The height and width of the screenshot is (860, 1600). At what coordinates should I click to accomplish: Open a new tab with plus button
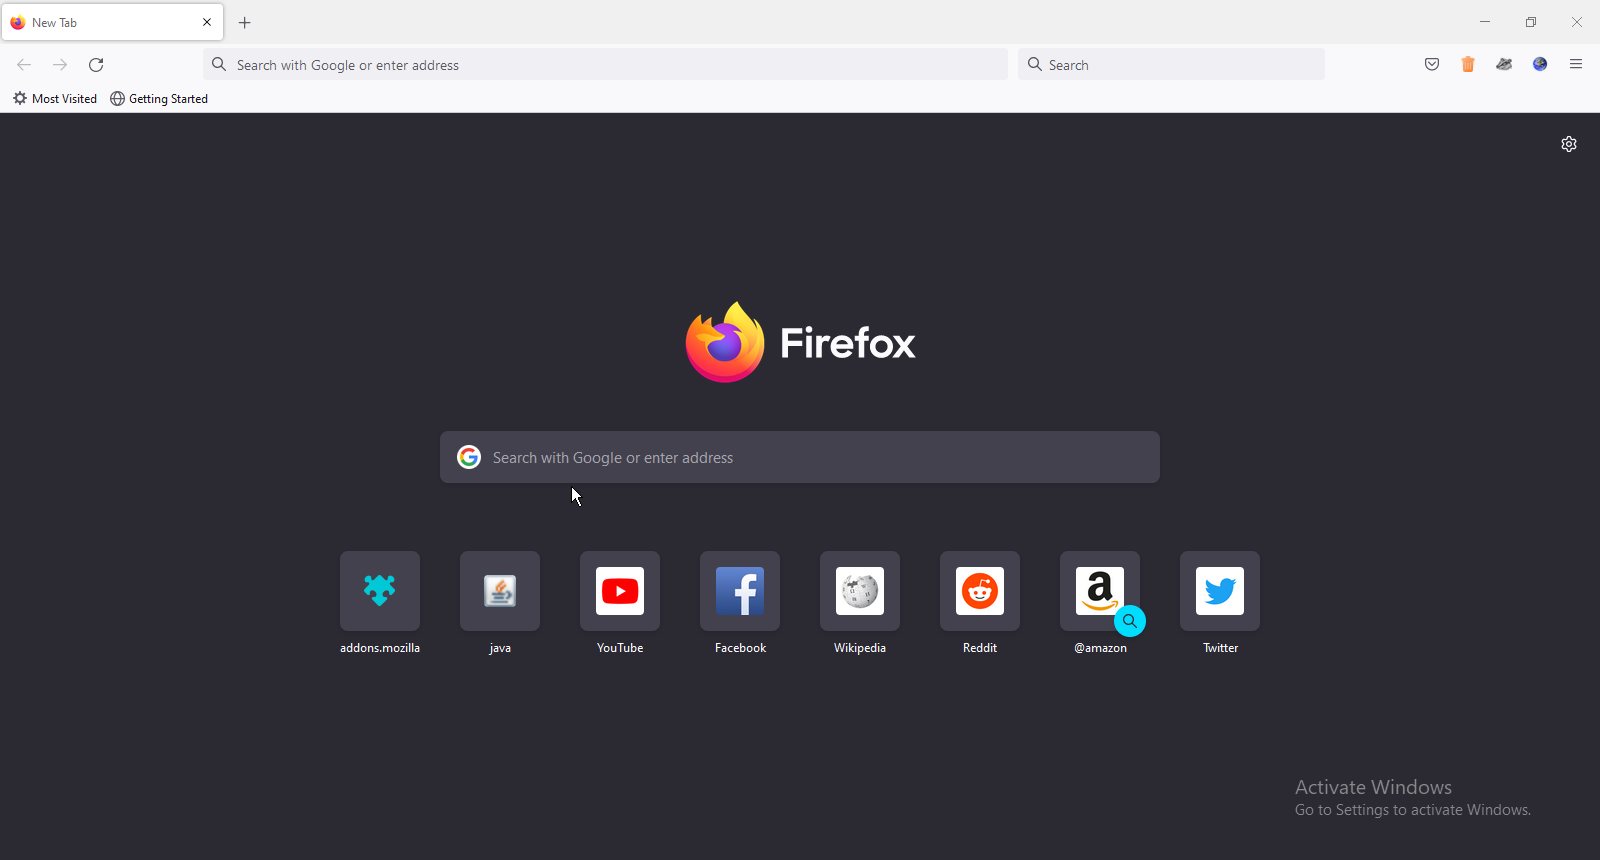(x=245, y=23)
